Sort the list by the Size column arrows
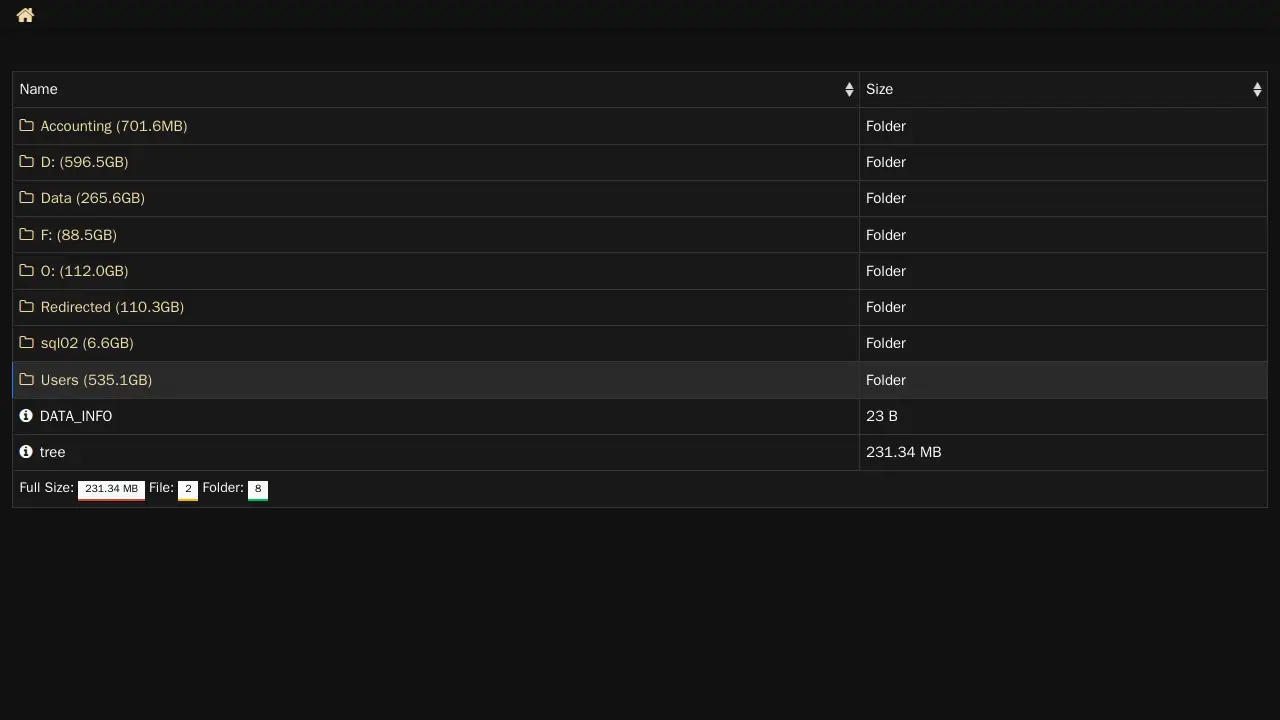Screen dimensions: 1280x720 (x=1257, y=90)
